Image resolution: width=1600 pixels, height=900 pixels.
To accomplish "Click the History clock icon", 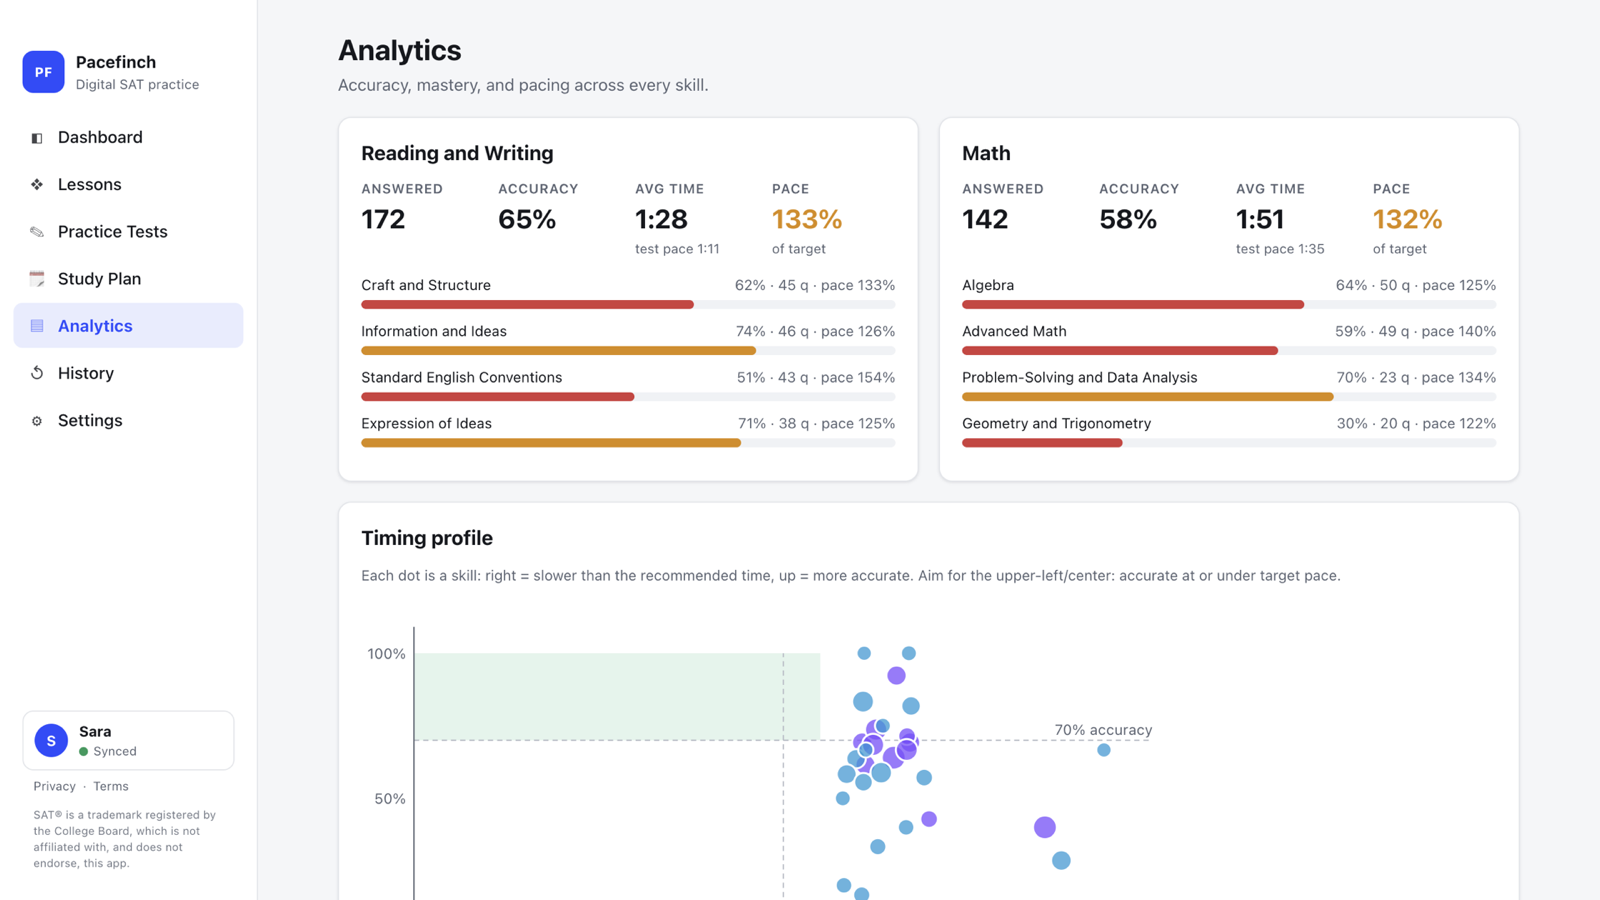I will tap(37, 373).
